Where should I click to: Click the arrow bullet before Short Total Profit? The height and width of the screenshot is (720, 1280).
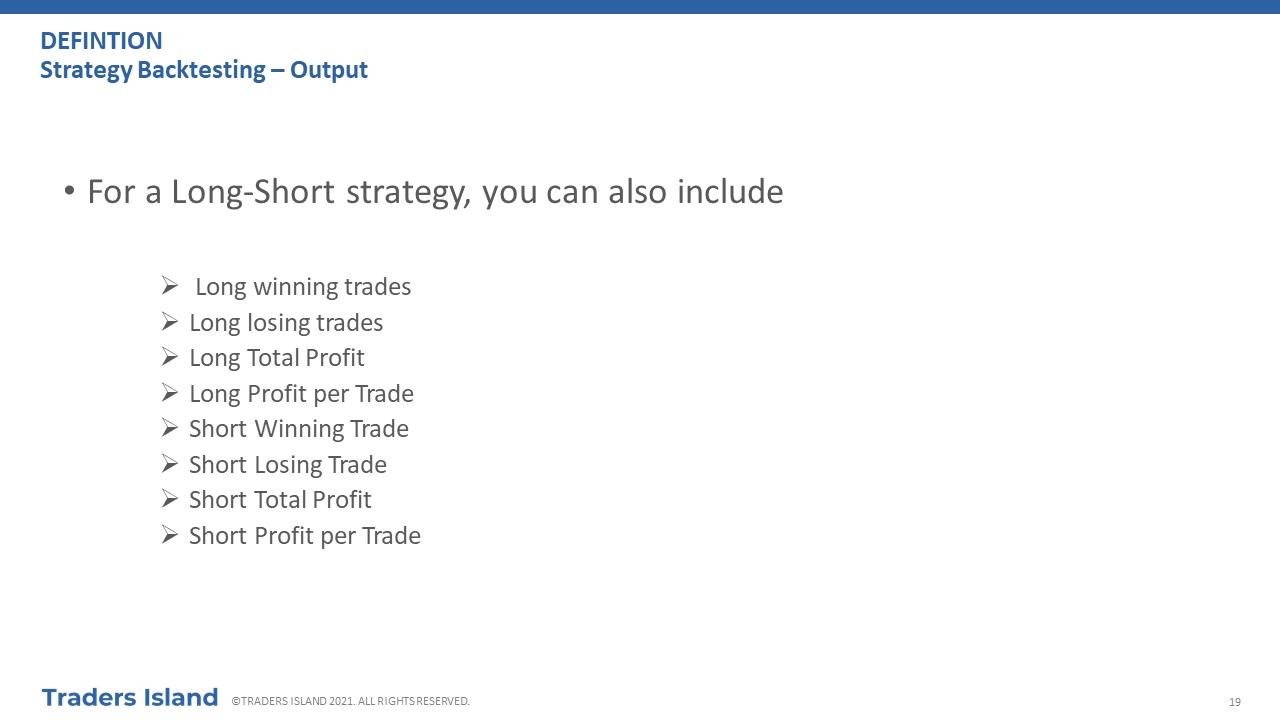[169, 500]
